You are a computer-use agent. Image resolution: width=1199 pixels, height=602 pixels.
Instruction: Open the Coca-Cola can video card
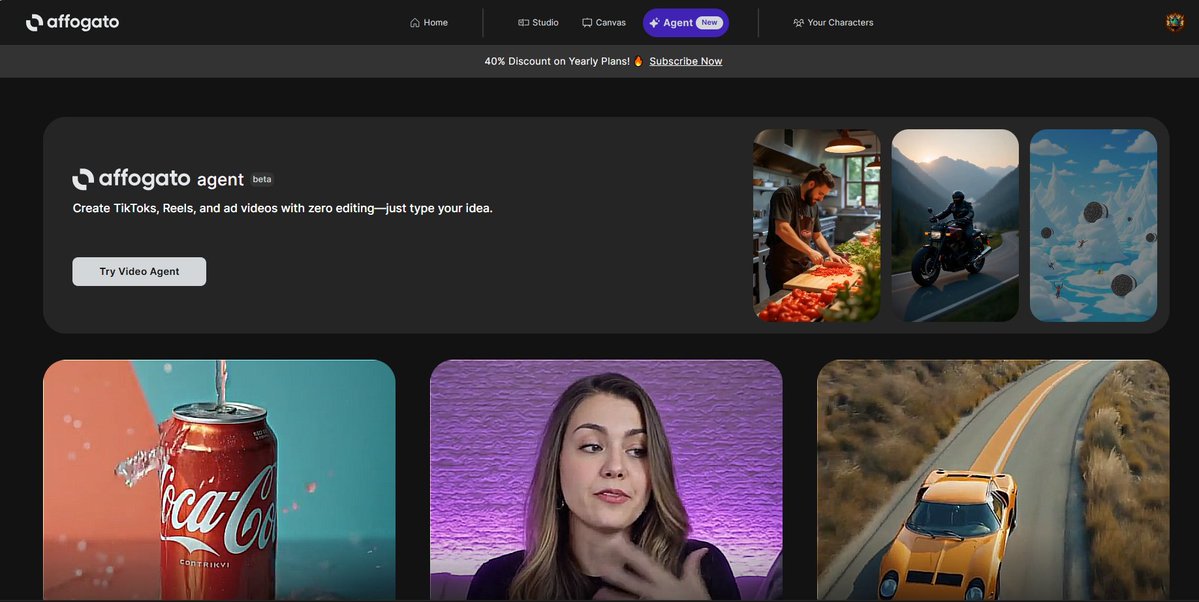pyautogui.click(x=219, y=480)
